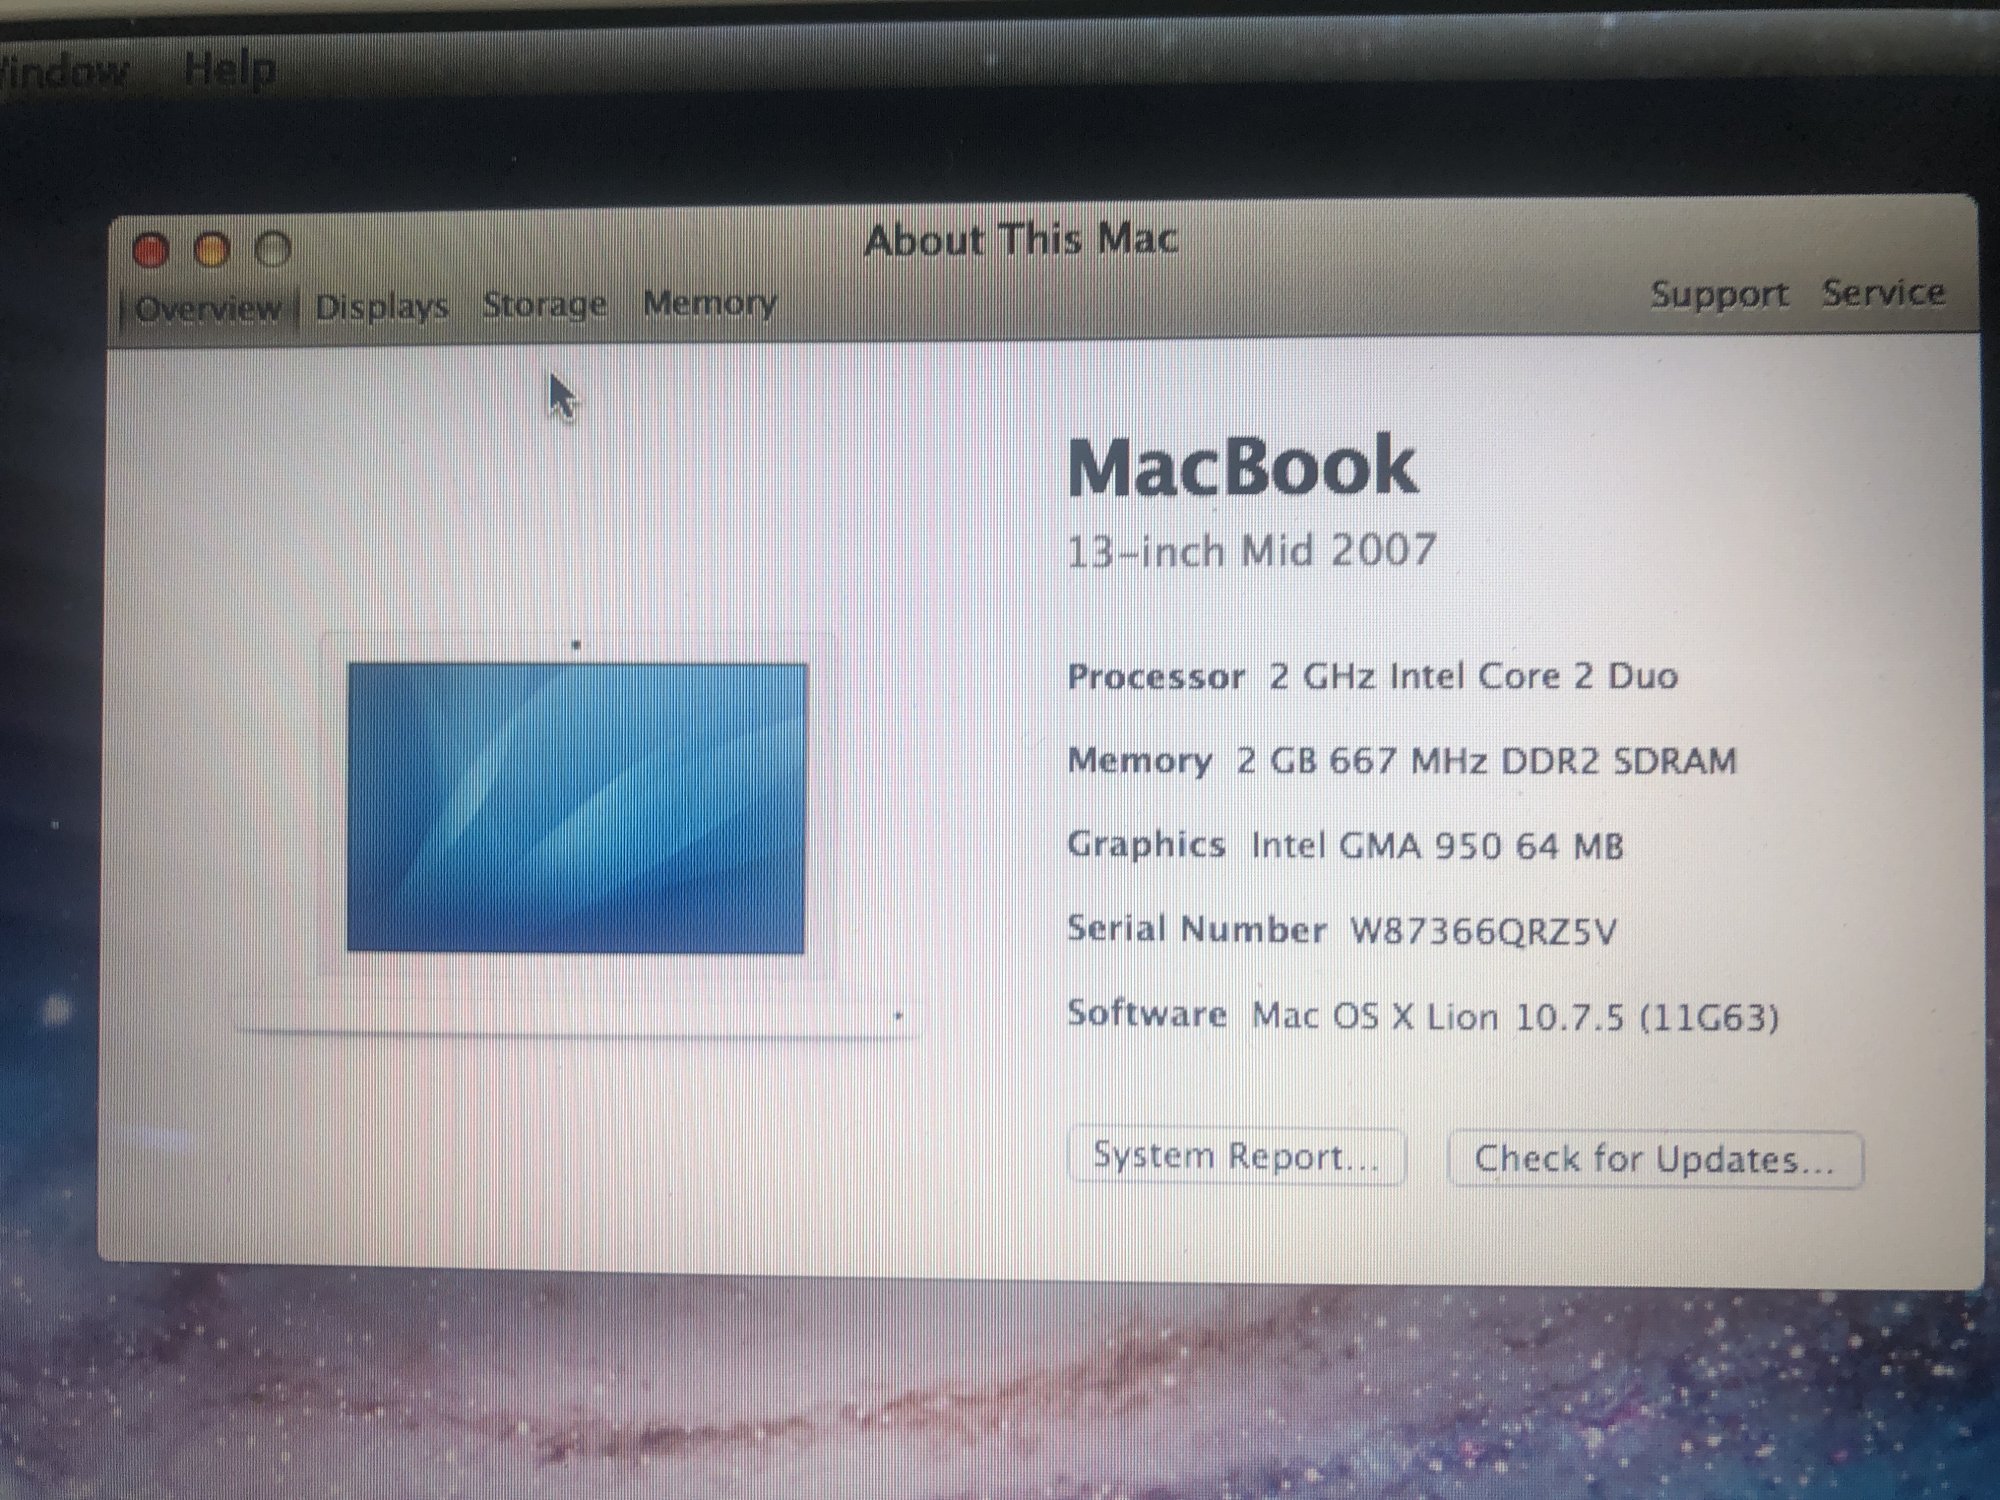This screenshot has width=2000, height=1500.
Task: Click Check for Updates button
Action: click(1655, 1159)
